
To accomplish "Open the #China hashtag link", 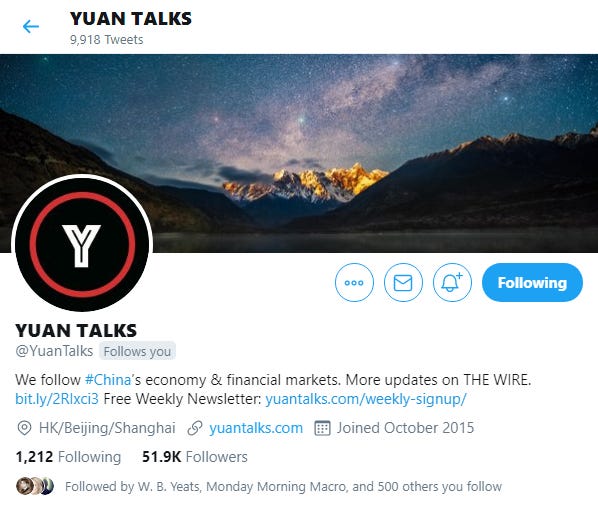I will click(x=108, y=380).
